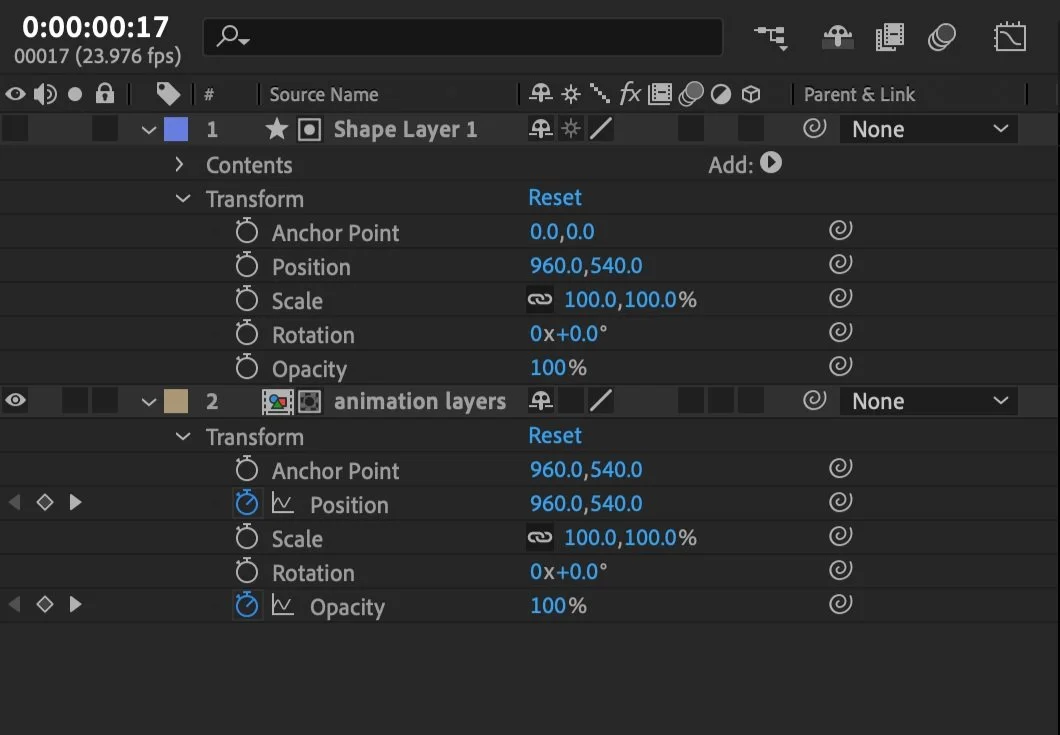The height and width of the screenshot is (735, 1060).
Task: Select the Shape Layer 1 layer name
Action: click(x=405, y=129)
